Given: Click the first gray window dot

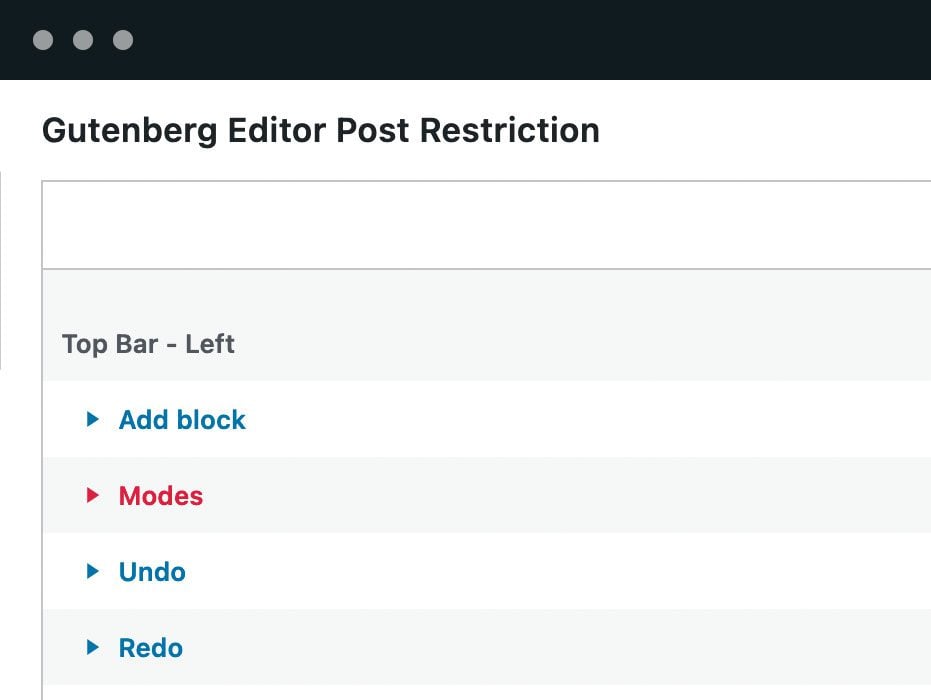Looking at the screenshot, I should (43, 40).
